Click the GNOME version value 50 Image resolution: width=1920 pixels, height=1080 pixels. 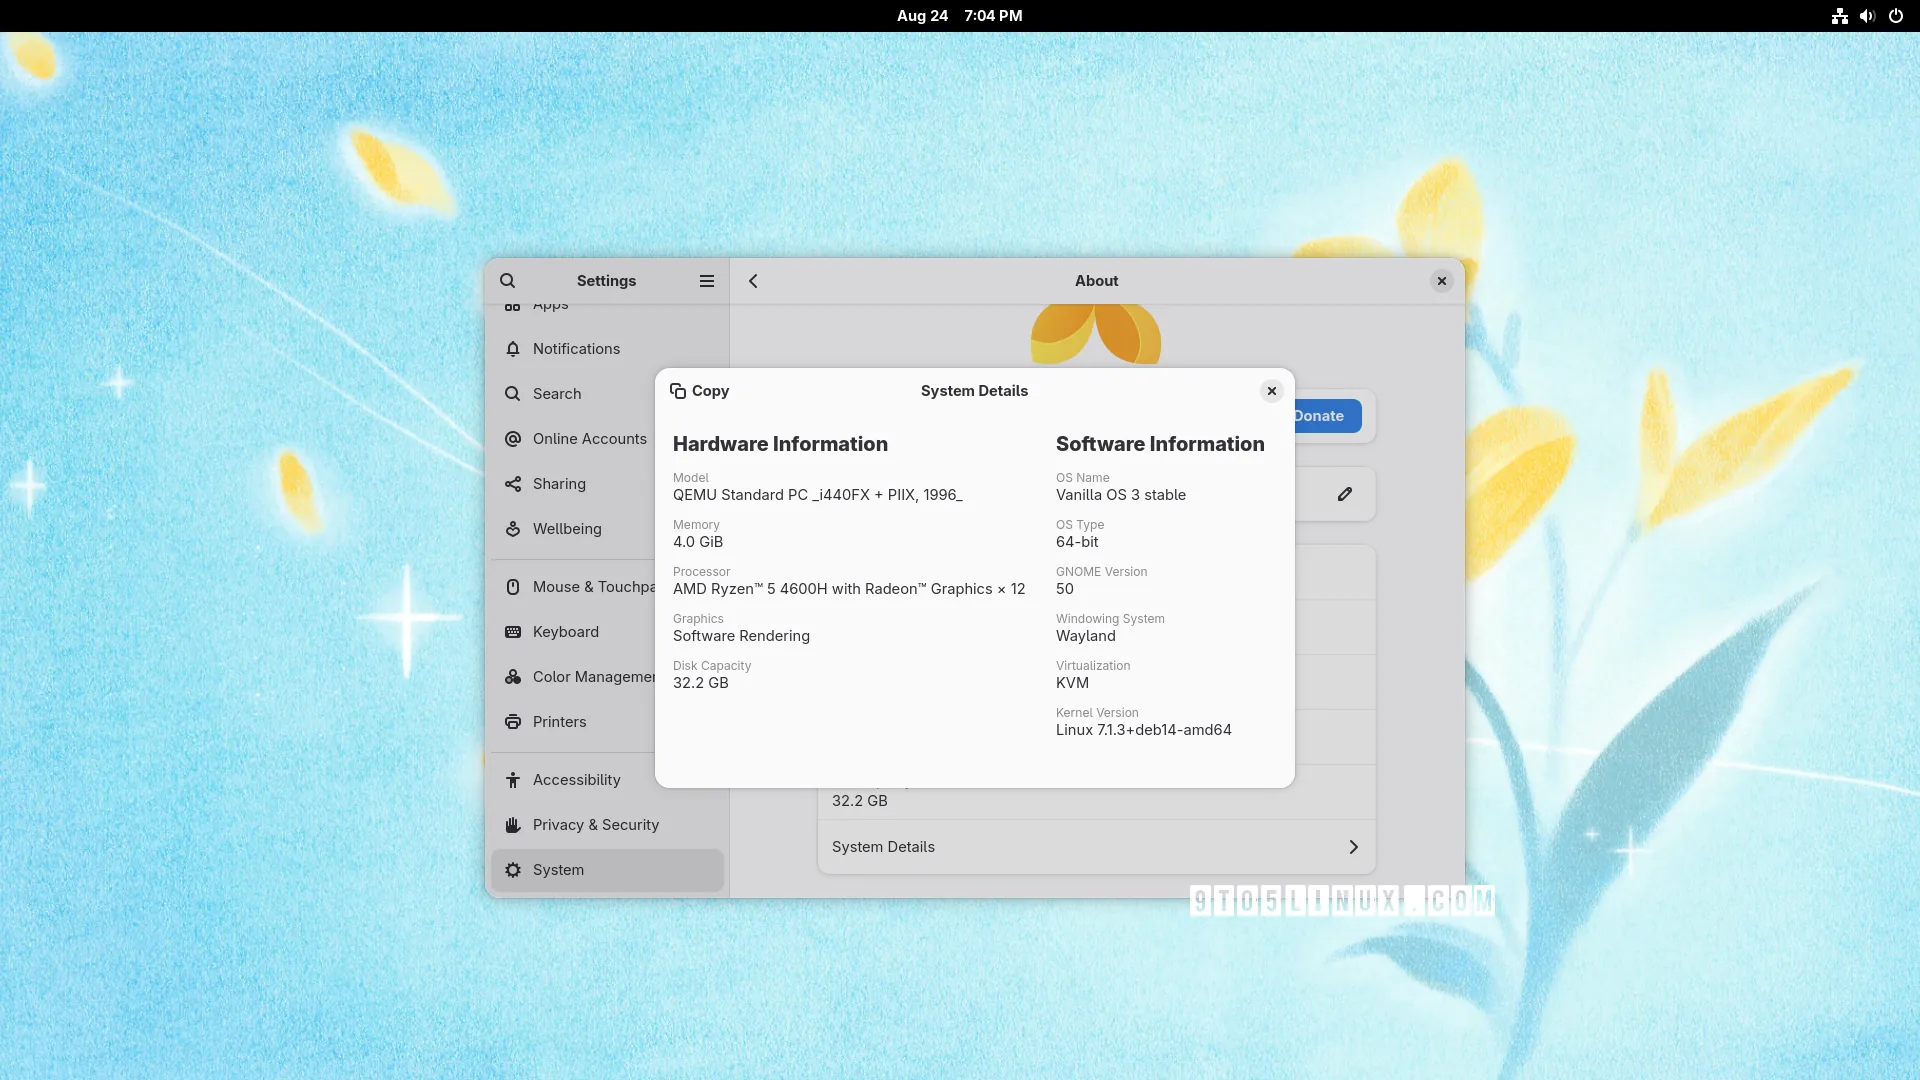click(x=1065, y=589)
